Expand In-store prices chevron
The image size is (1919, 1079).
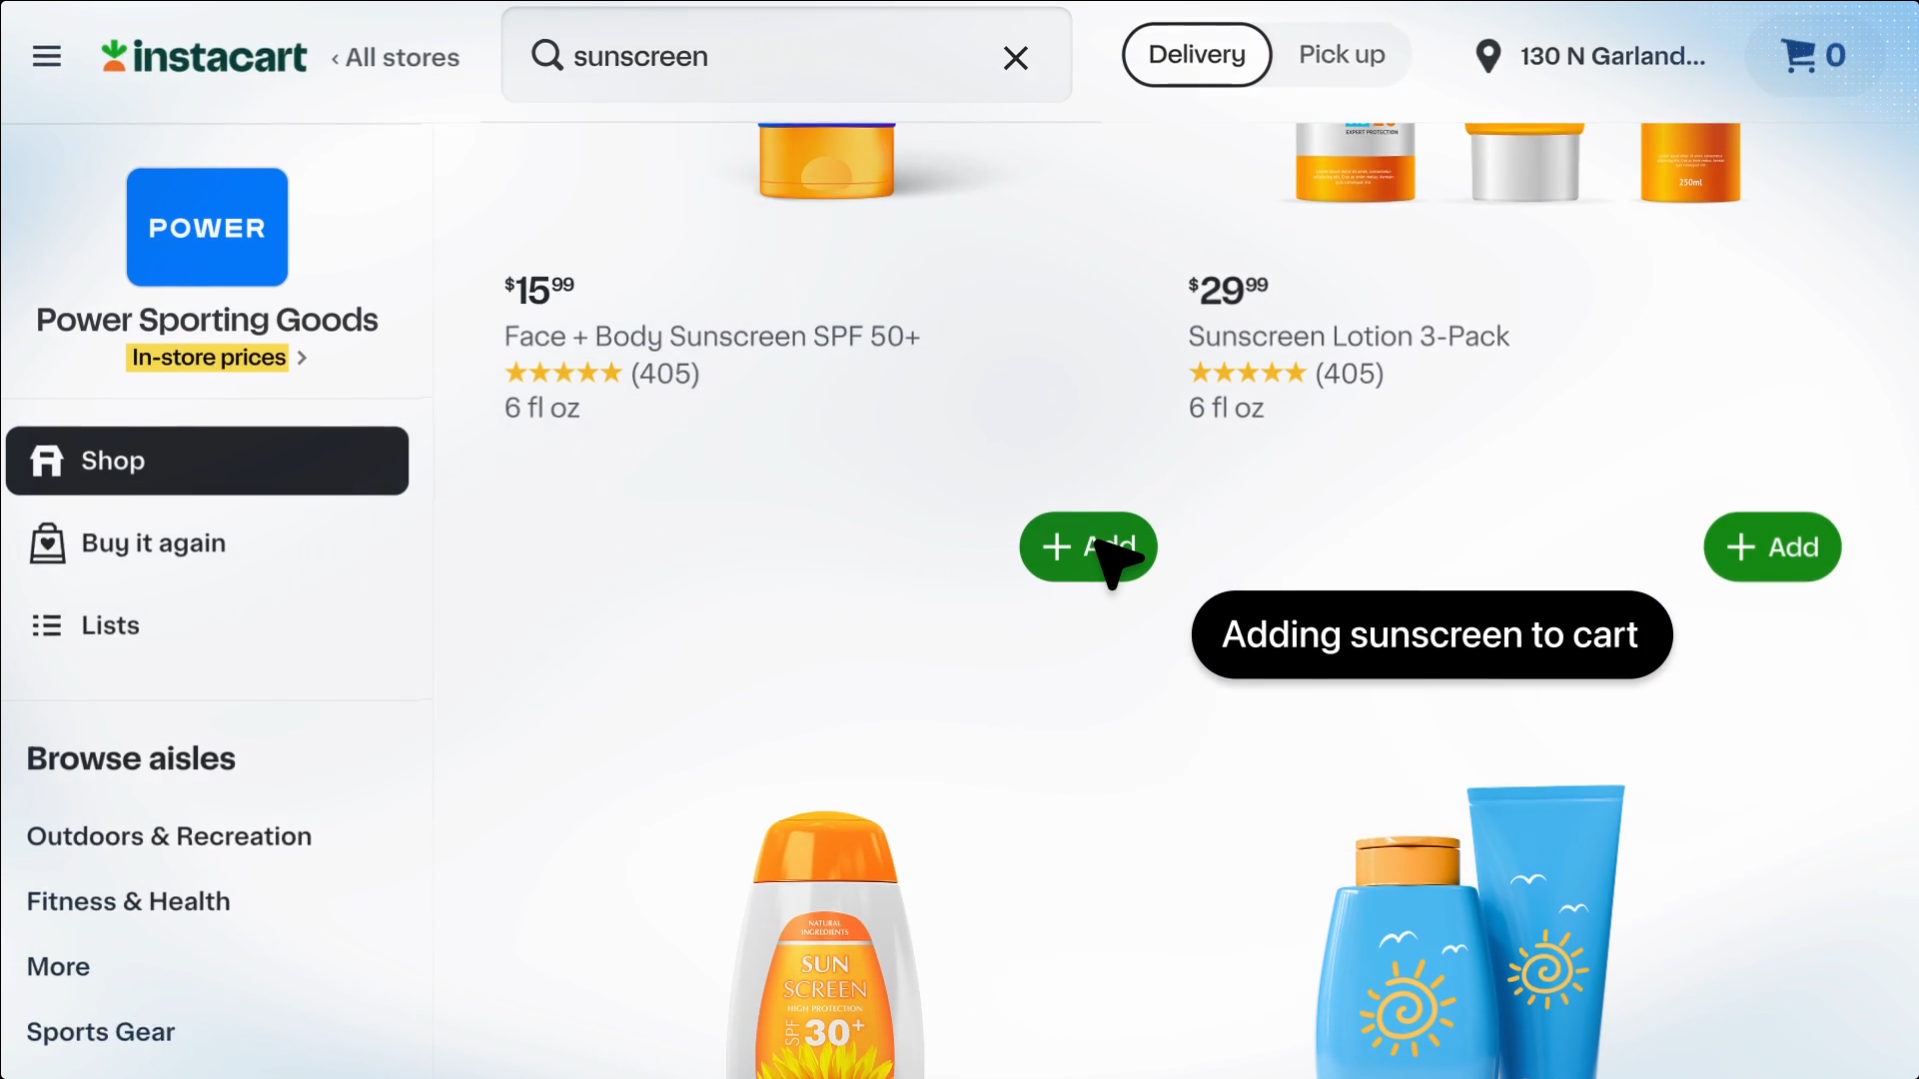302,358
